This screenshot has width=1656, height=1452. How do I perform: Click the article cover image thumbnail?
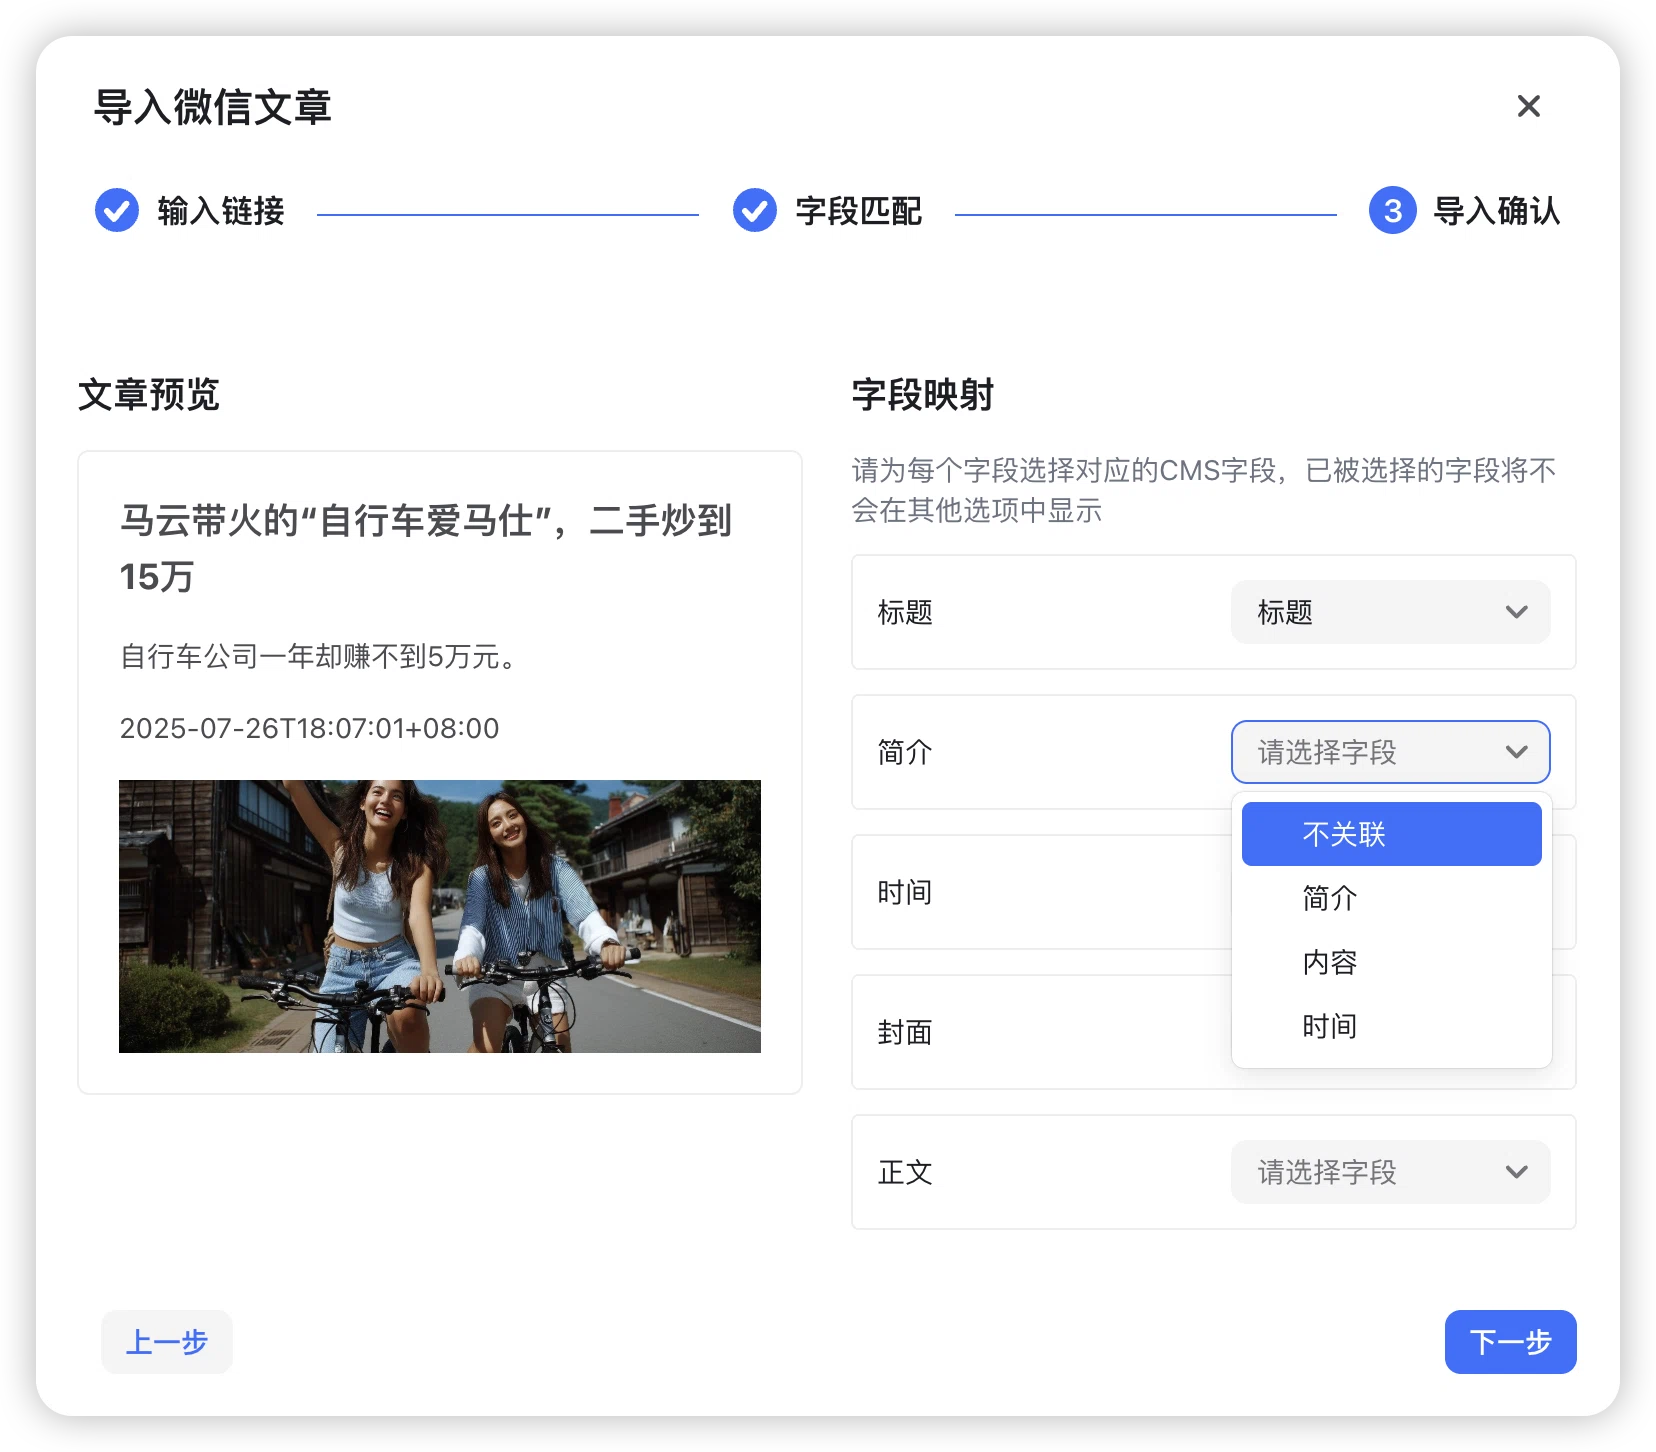[x=440, y=916]
